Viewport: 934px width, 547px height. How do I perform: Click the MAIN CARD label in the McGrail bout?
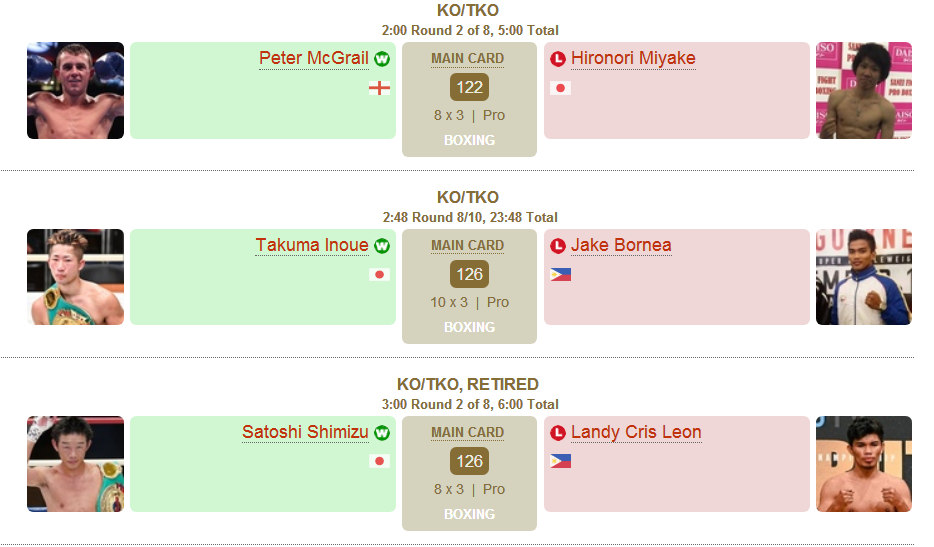tap(468, 58)
